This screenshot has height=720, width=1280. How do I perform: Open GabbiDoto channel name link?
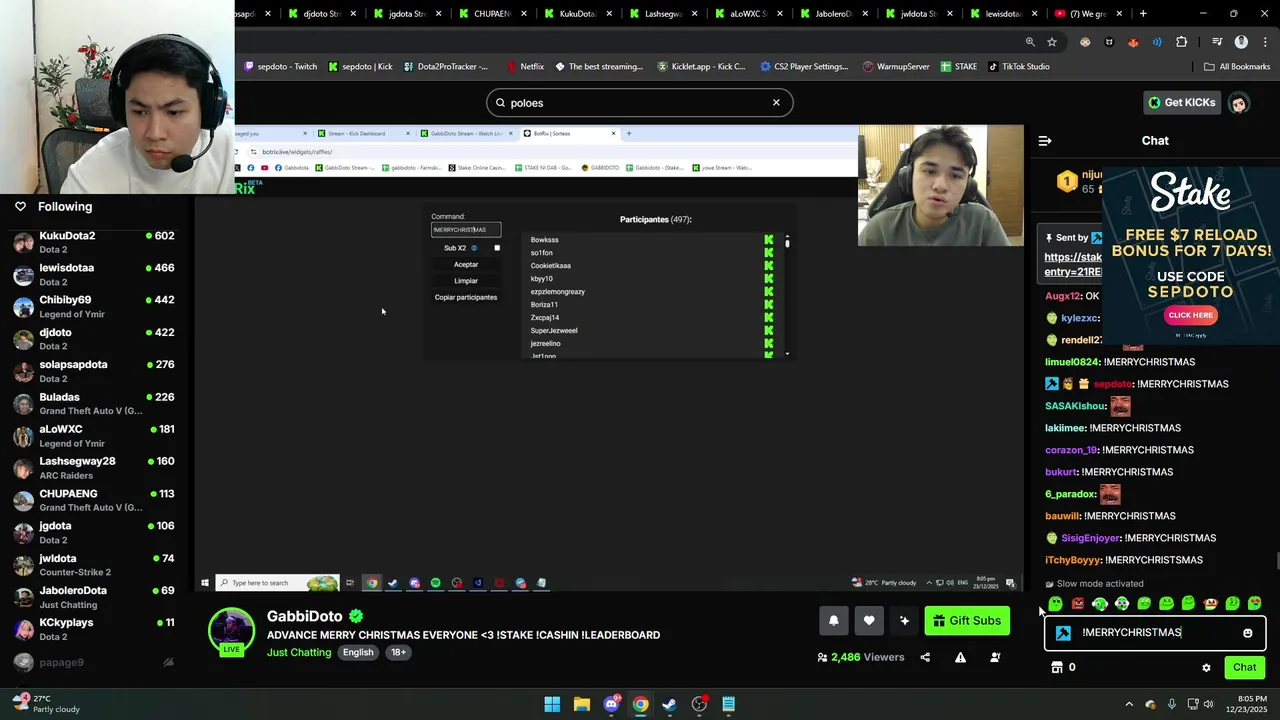[305, 616]
